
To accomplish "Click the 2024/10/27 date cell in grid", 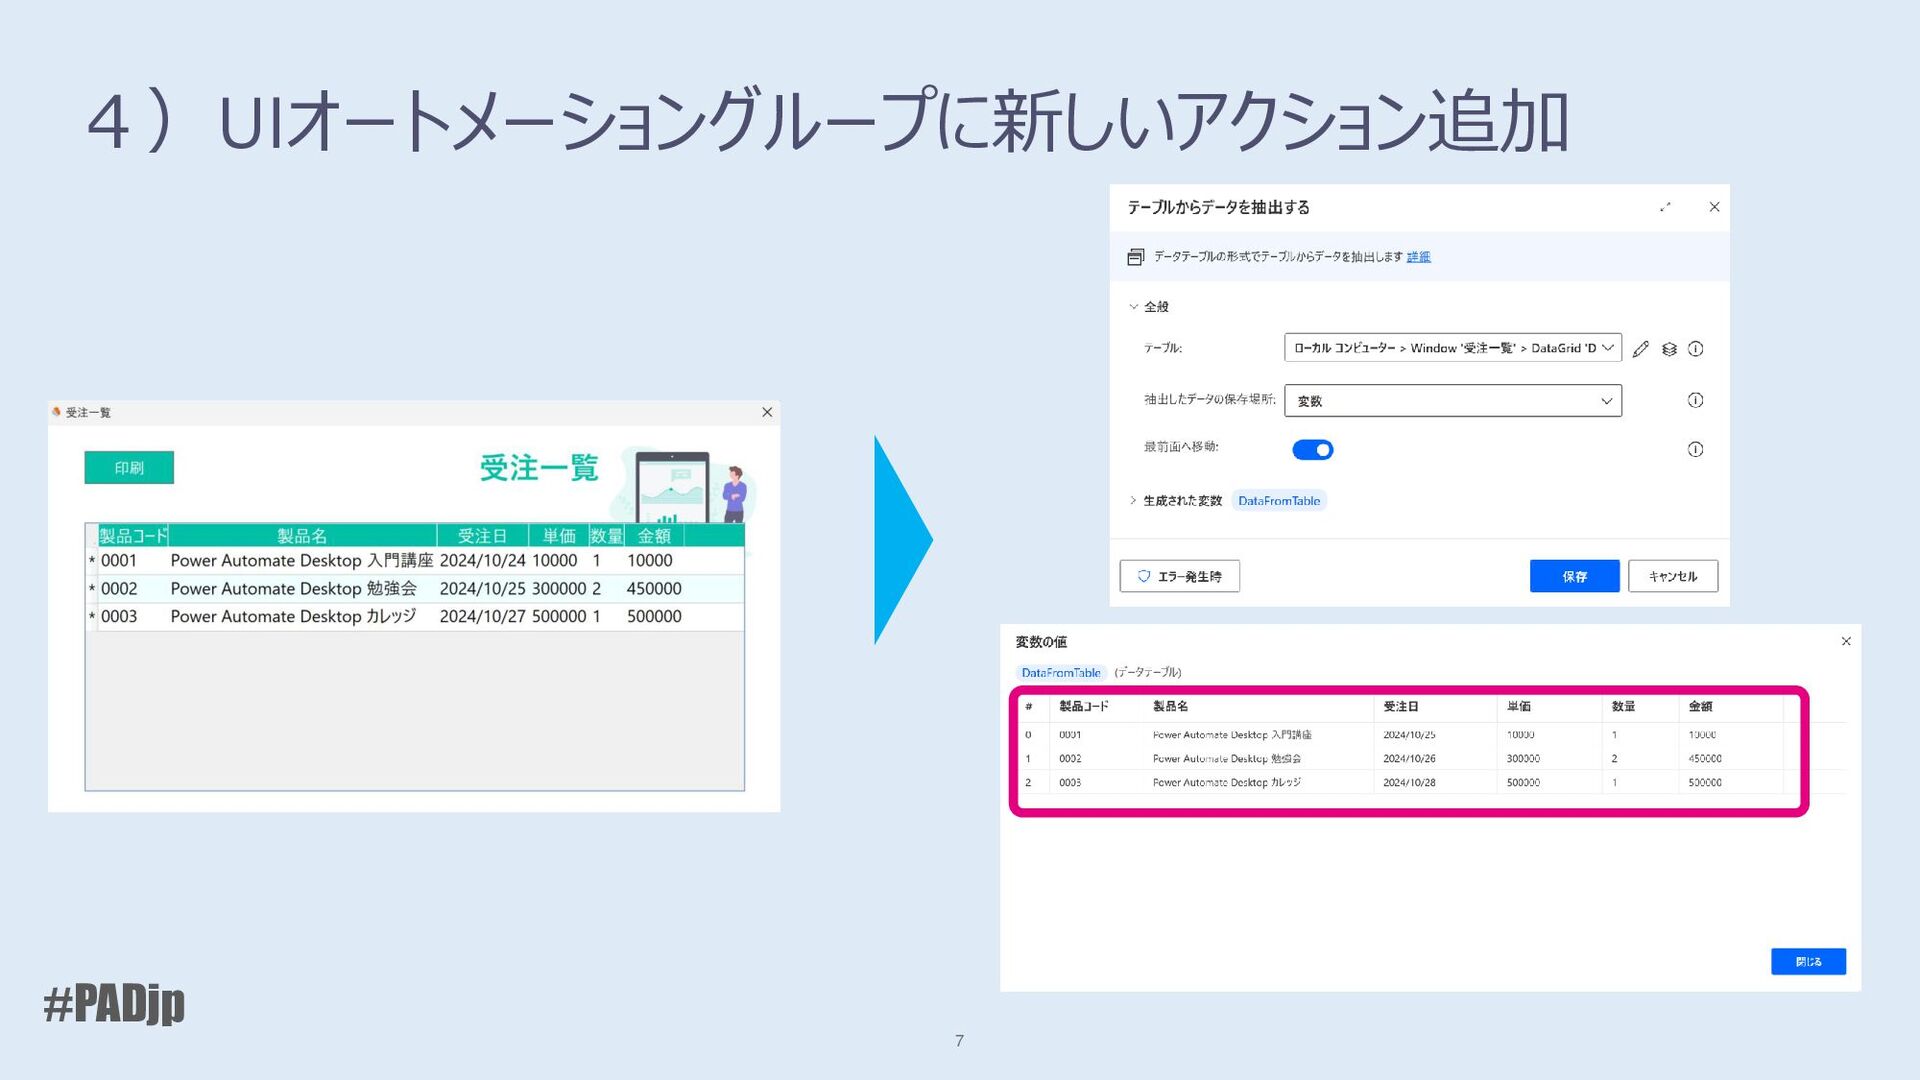I will [482, 617].
